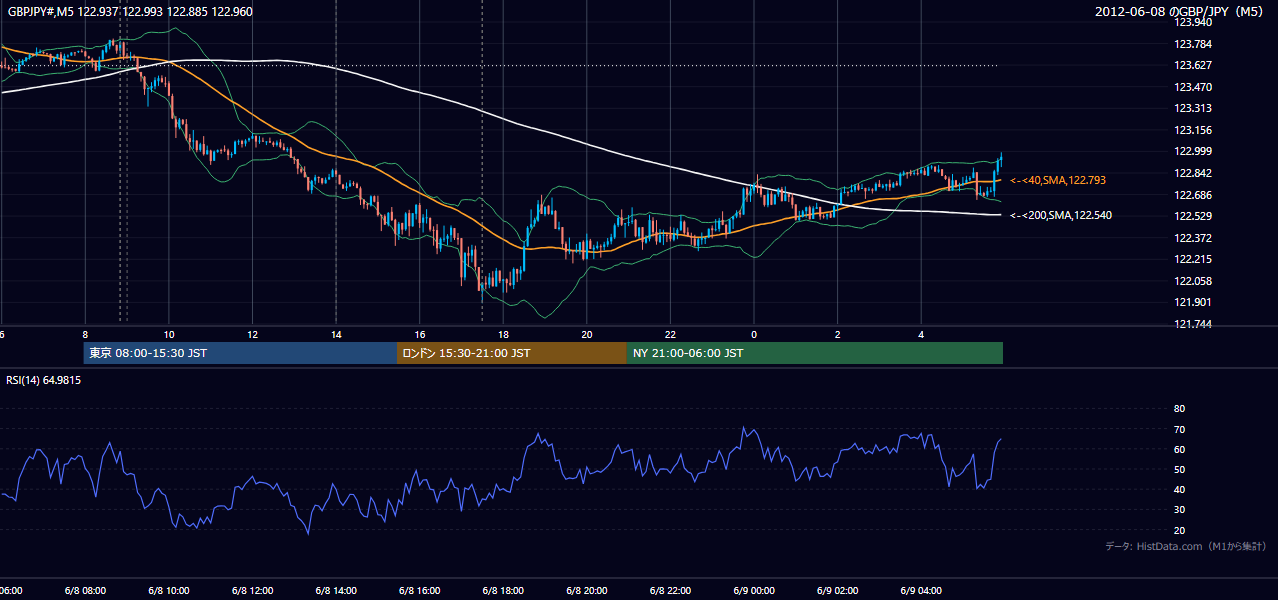Click the 6/8 12:00 time axis label
1278x600 pixels.
click(x=252, y=590)
